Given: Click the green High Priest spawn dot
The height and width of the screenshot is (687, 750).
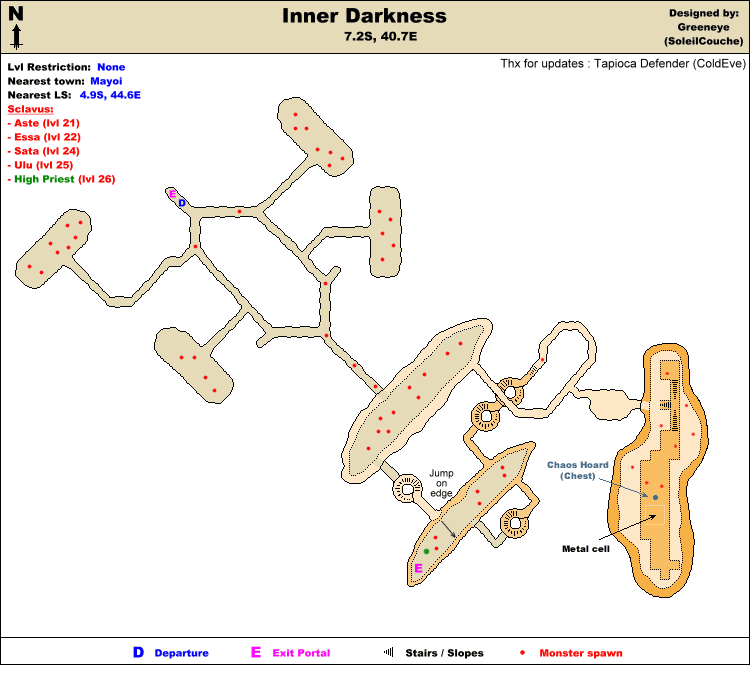Looking at the screenshot, I should pos(426,552).
